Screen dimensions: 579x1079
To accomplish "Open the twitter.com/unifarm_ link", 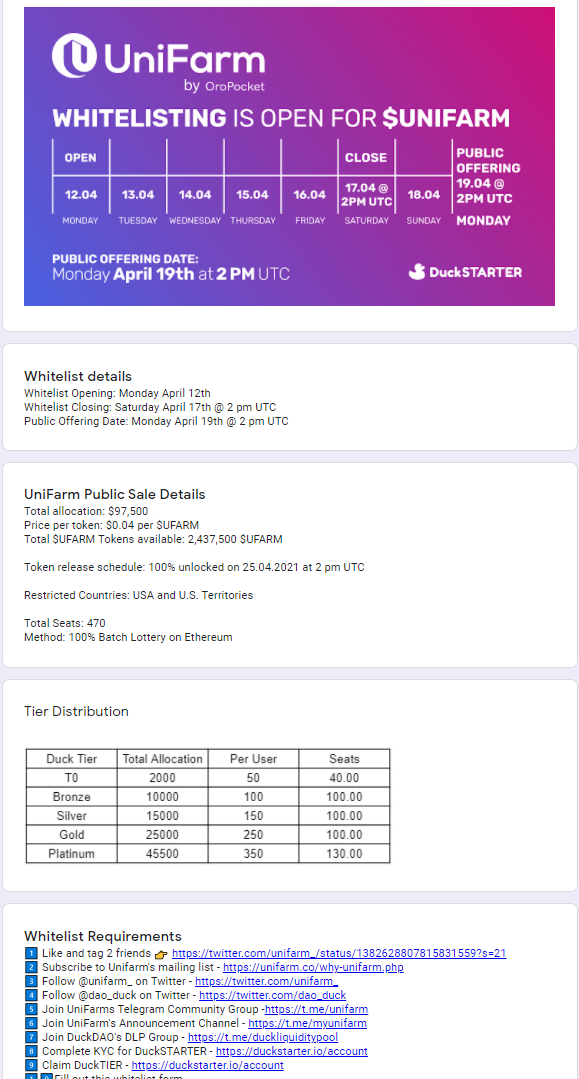I will 266,981.
